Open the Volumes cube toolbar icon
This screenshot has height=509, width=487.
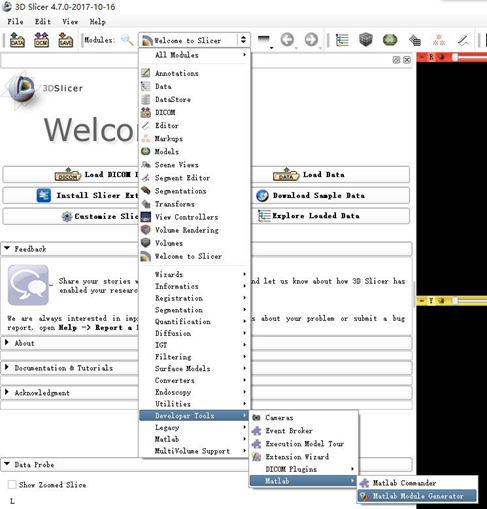(x=366, y=40)
